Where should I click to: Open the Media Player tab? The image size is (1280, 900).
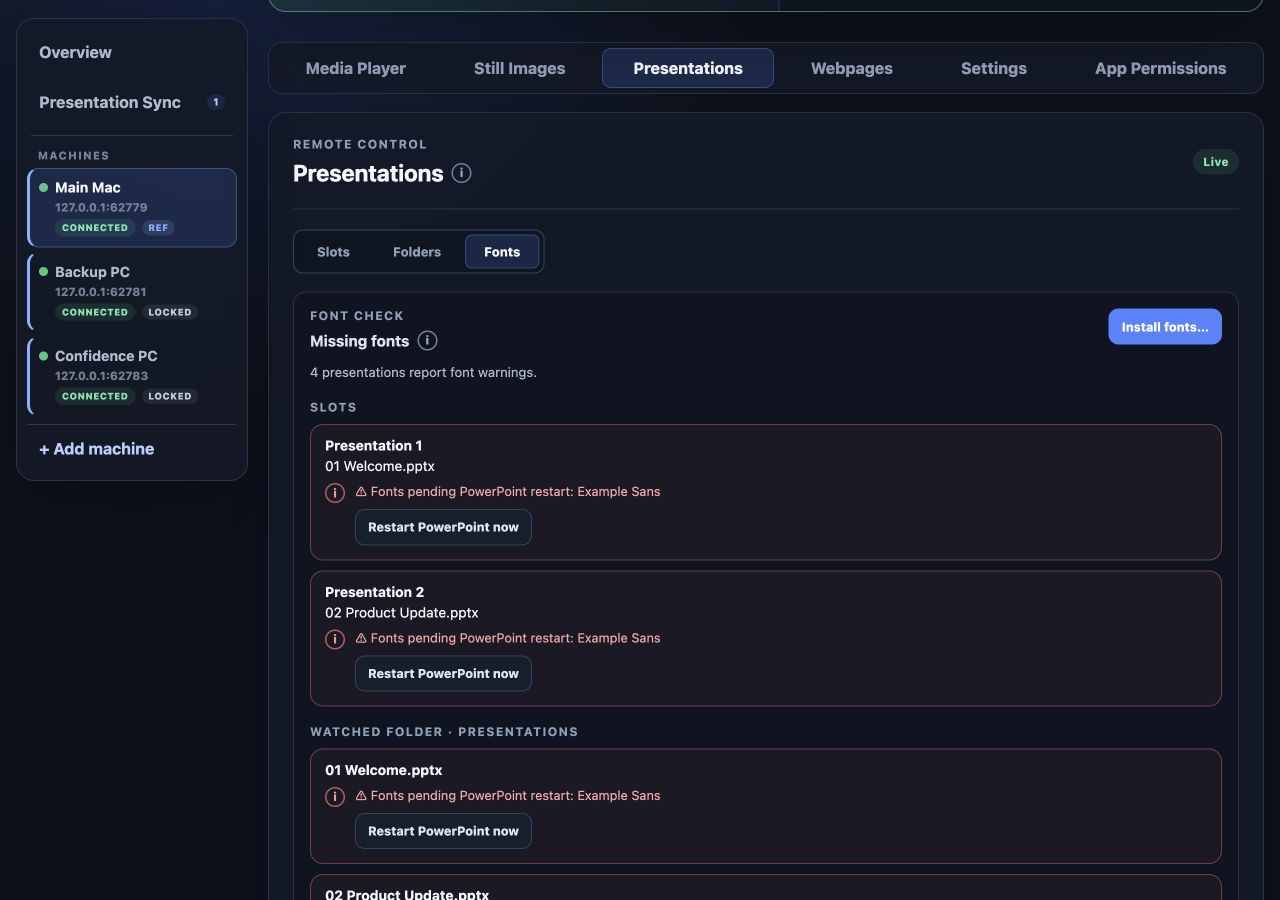(x=356, y=68)
